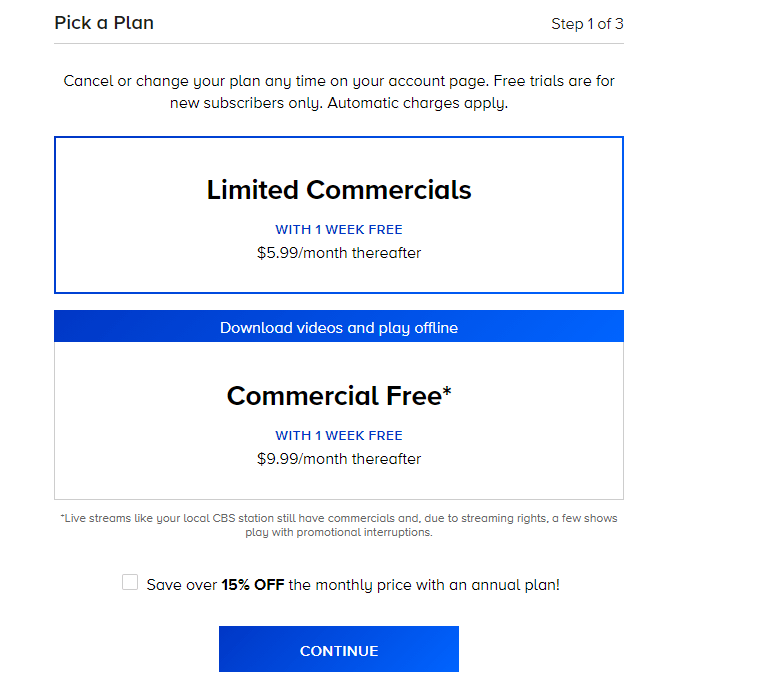Click the Automatic charges apply sentence
This screenshot has height=688, width=770.
(417, 103)
